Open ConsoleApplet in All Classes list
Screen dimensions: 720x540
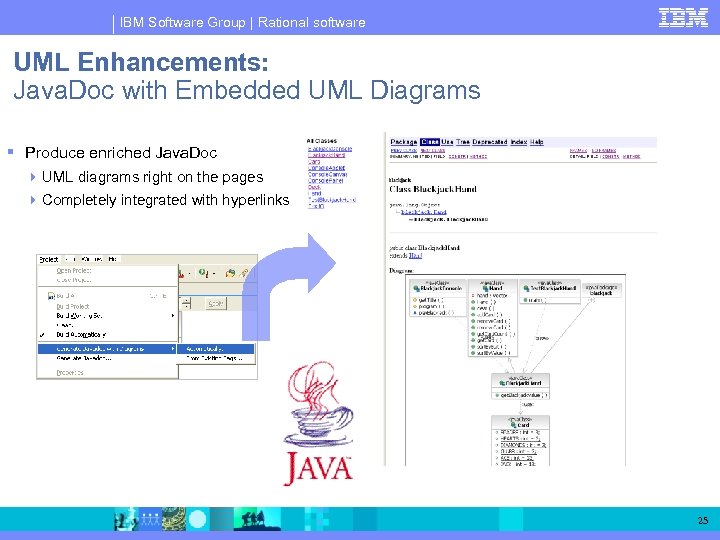(326, 168)
